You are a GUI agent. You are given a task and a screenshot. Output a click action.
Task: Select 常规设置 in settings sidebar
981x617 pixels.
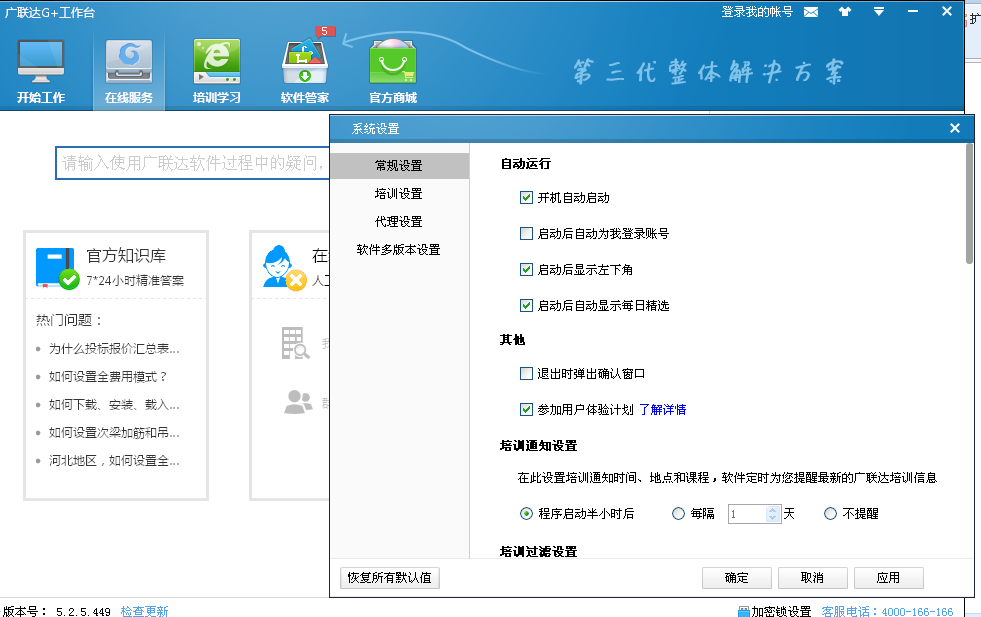(399, 166)
